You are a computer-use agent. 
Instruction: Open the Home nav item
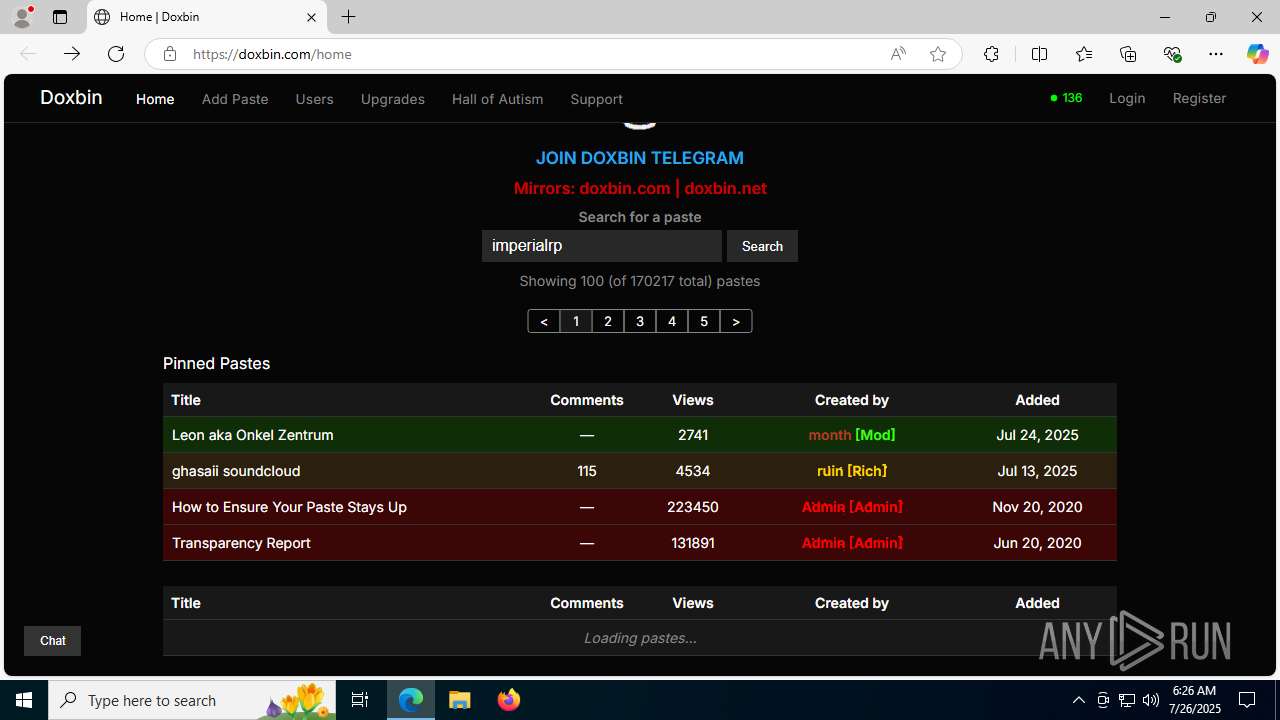[155, 99]
